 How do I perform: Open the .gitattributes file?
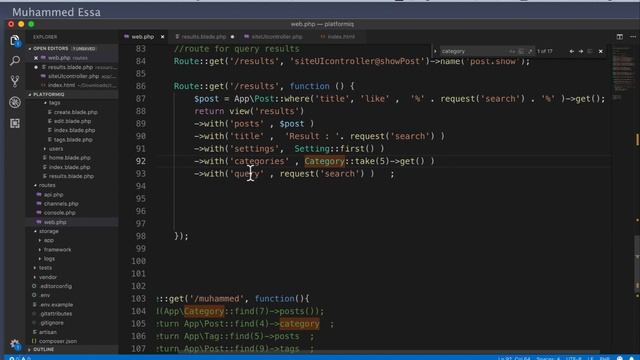pos(56,314)
